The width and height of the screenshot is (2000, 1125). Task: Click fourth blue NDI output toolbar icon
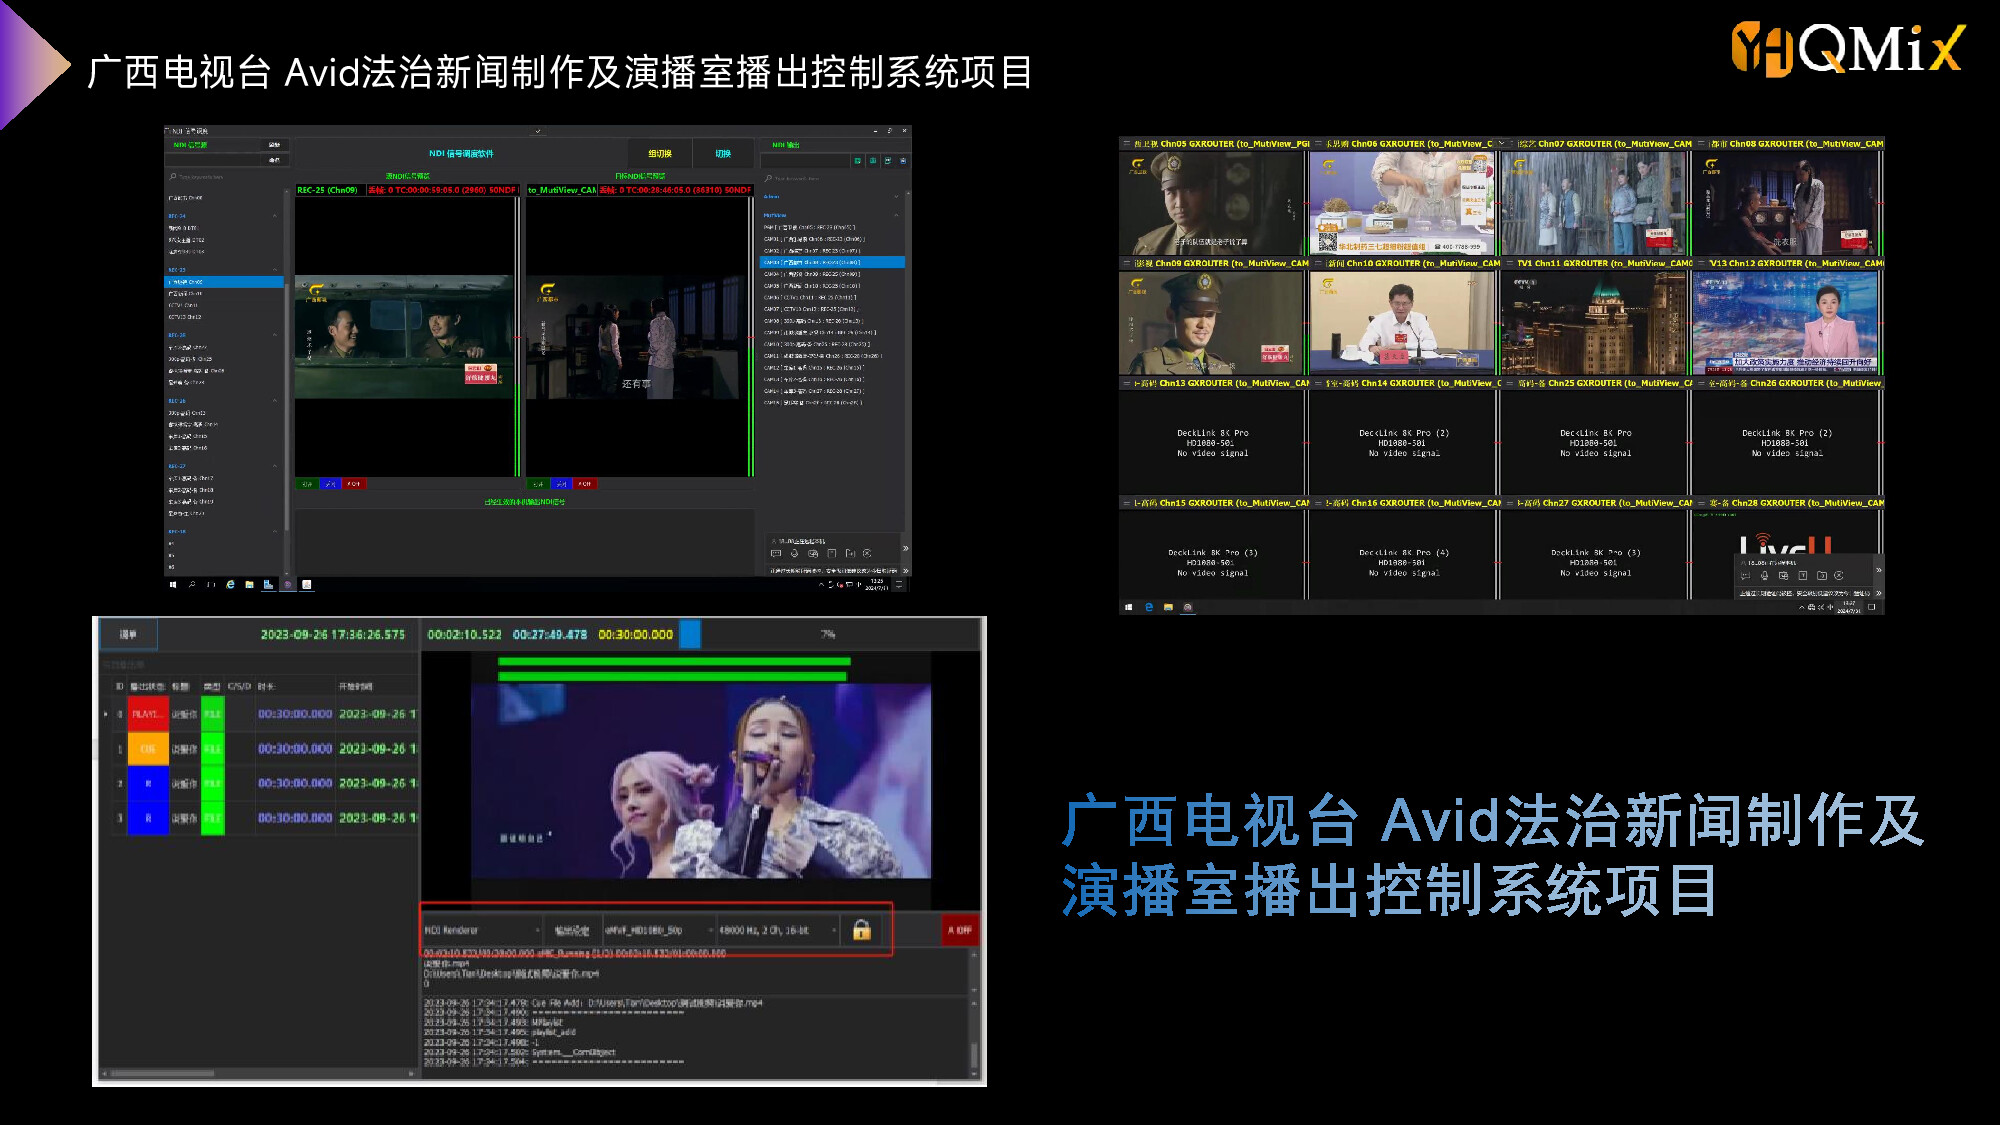pyautogui.click(x=903, y=160)
